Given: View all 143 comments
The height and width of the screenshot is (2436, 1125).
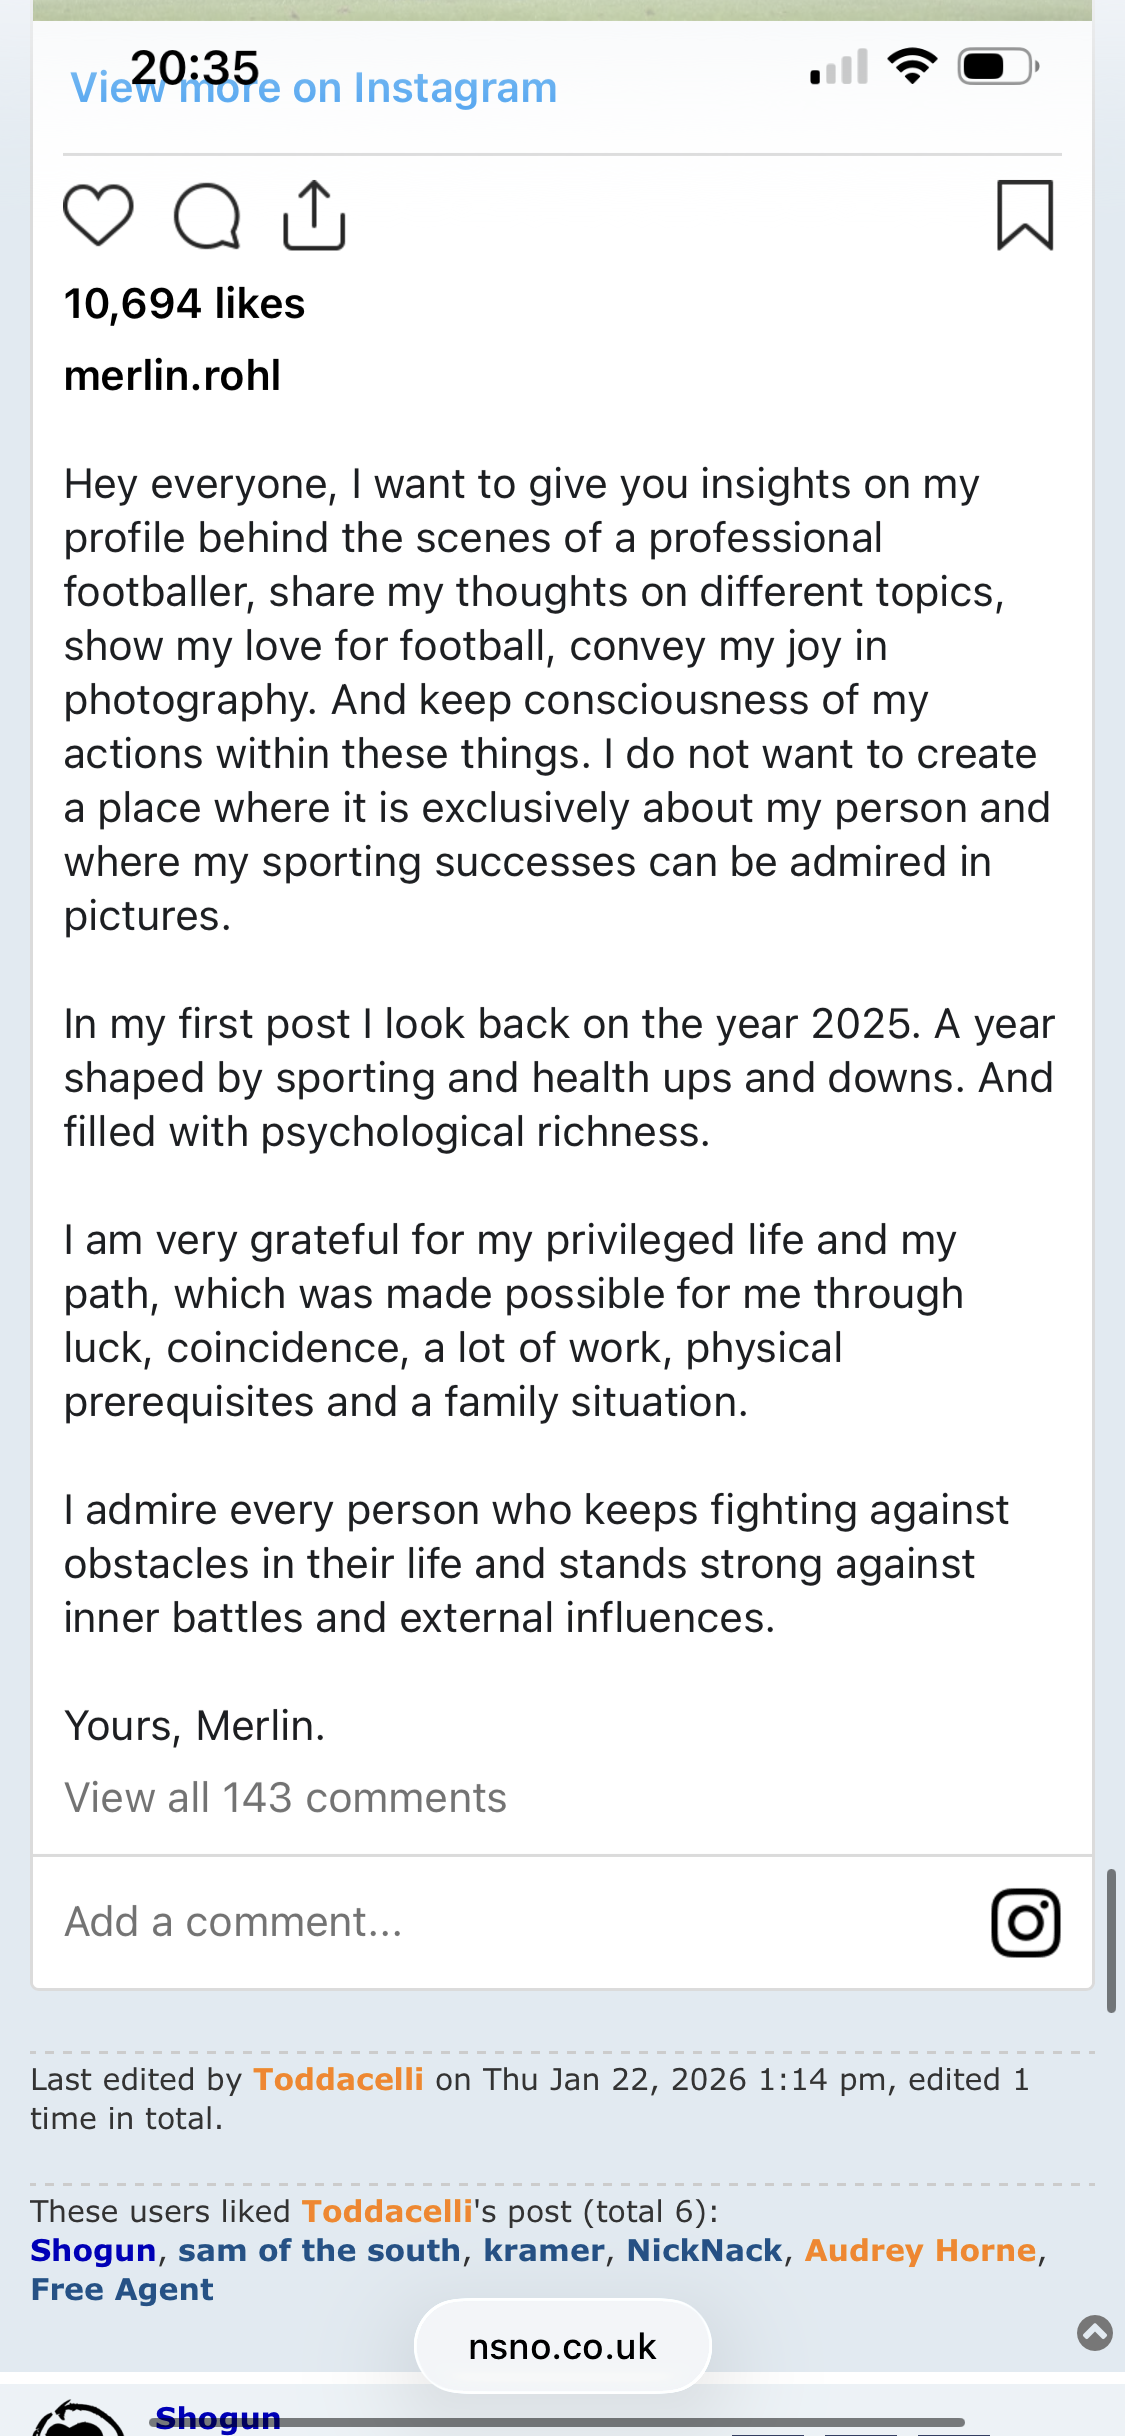Looking at the screenshot, I should (285, 1798).
